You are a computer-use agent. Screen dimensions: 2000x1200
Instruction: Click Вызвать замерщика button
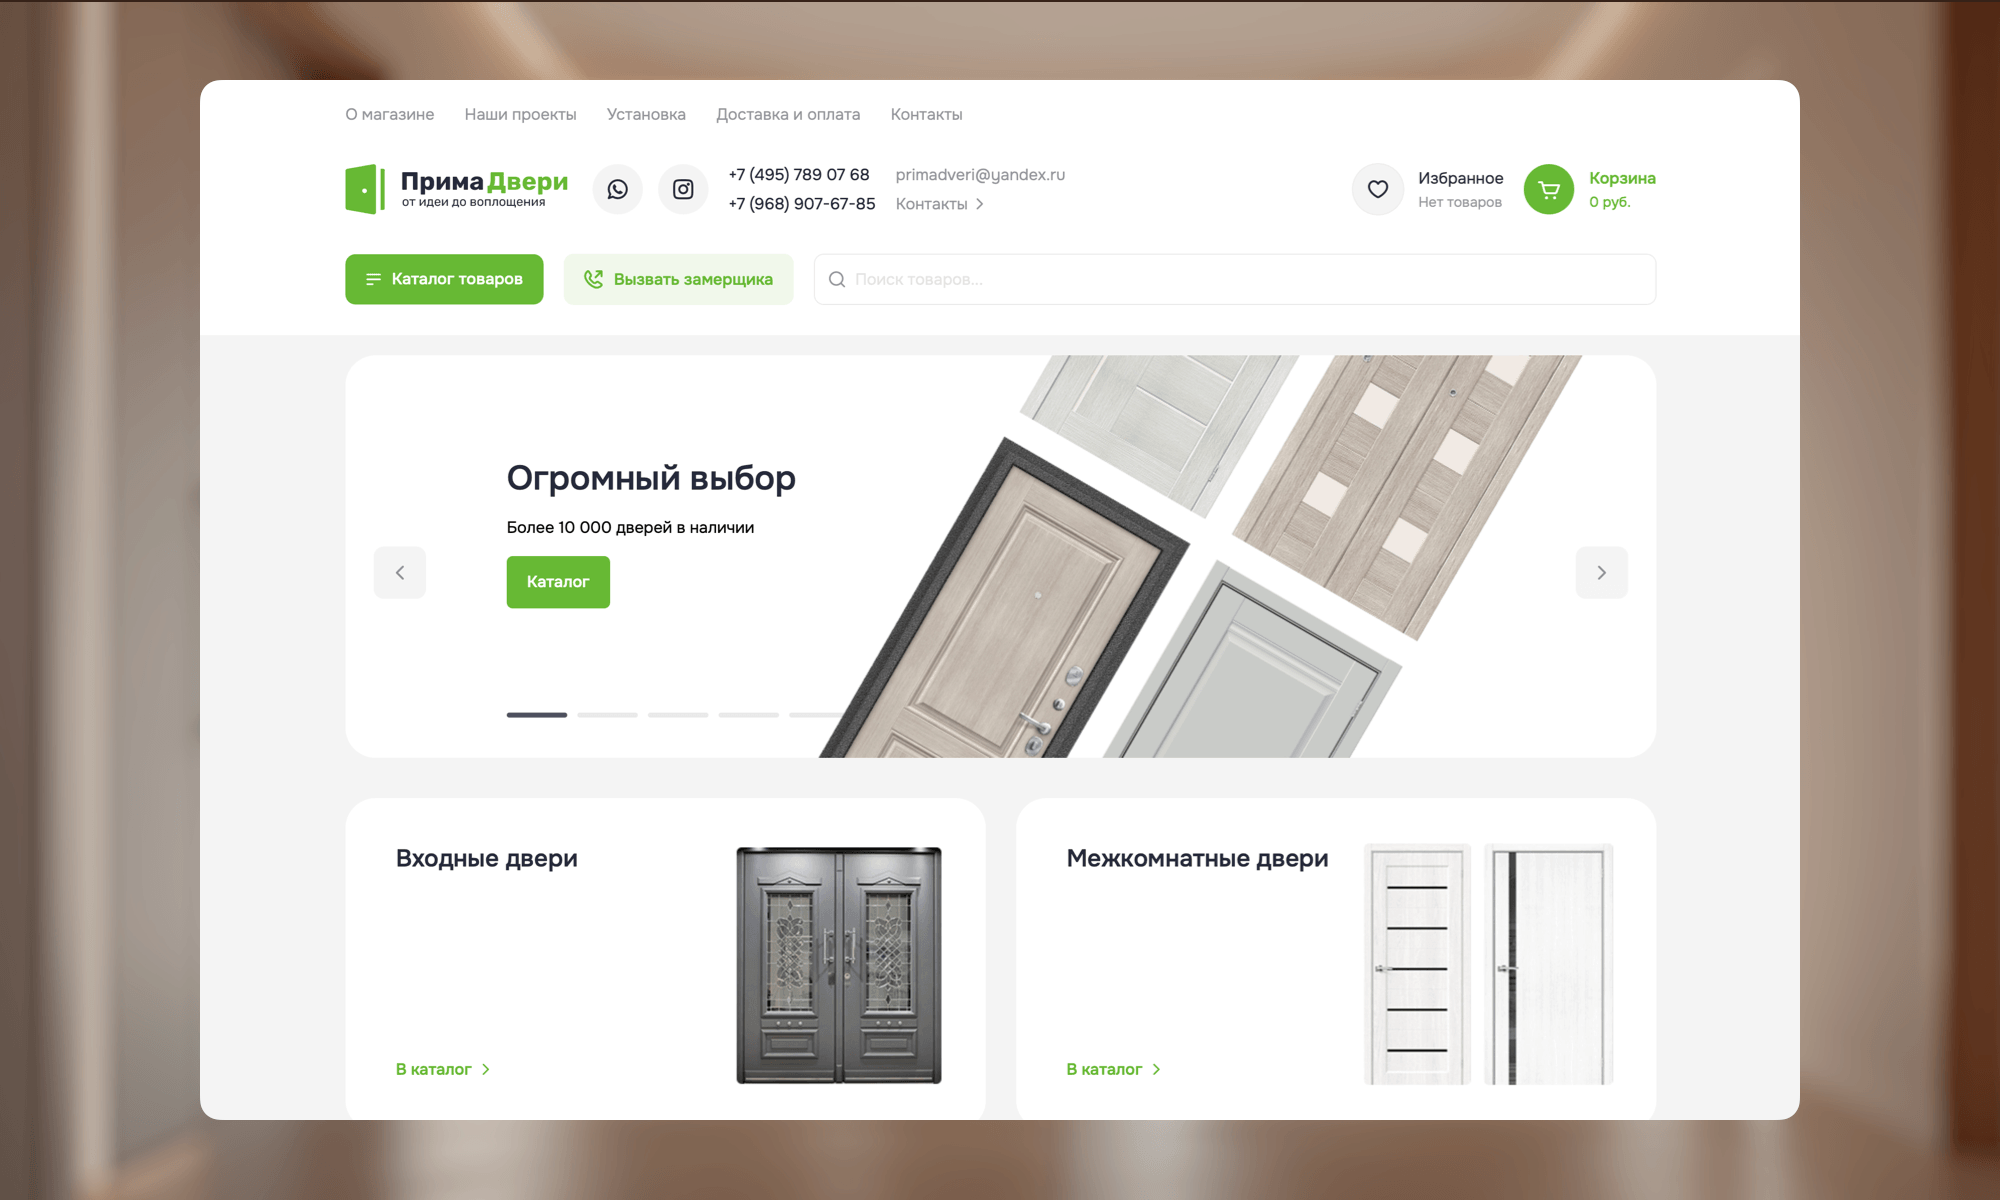click(x=678, y=279)
